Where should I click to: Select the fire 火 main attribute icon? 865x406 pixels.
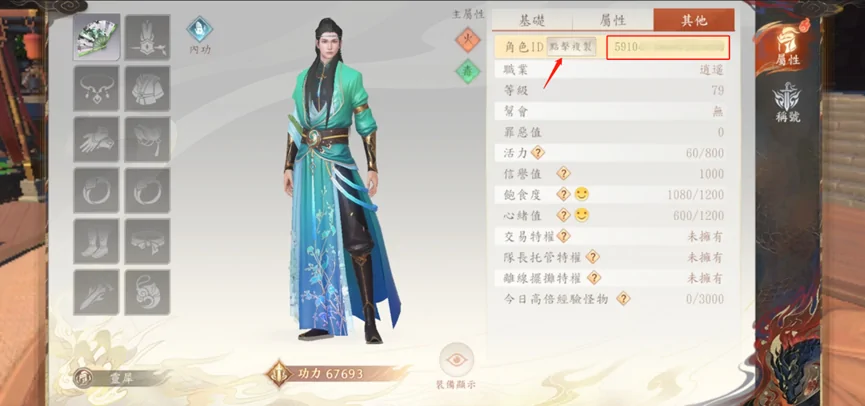coord(468,40)
